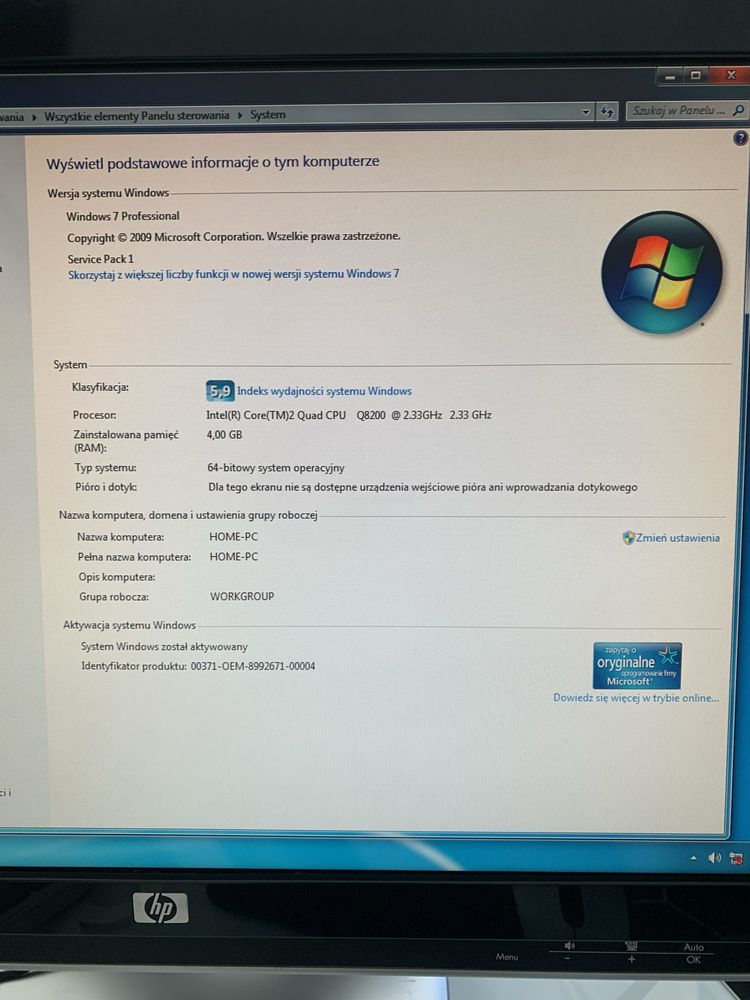The height and width of the screenshot is (1000, 750).
Task: Open Indeks wydajności systemu Windows link
Action: 324,391
